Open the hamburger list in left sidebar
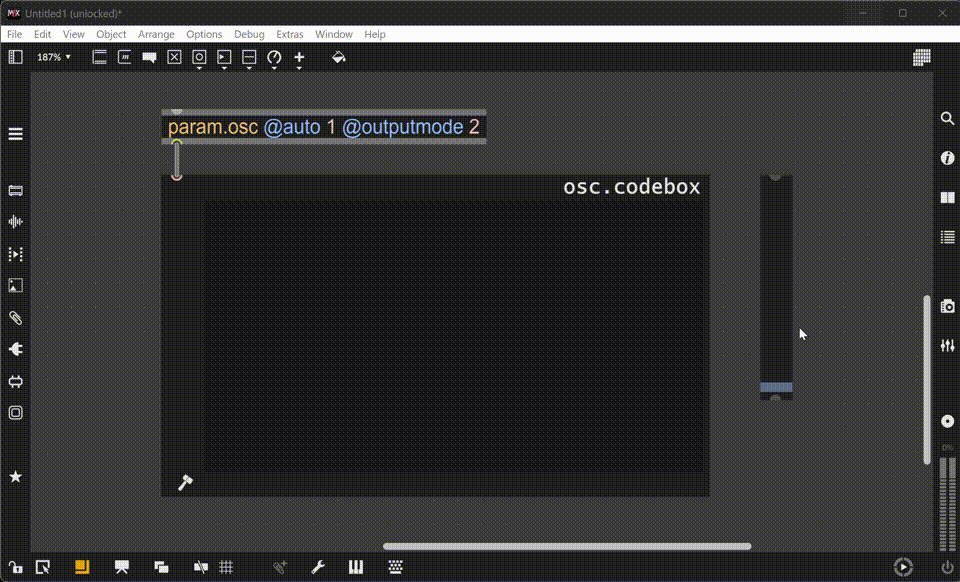Viewport: 960px width, 582px height. [x=15, y=134]
